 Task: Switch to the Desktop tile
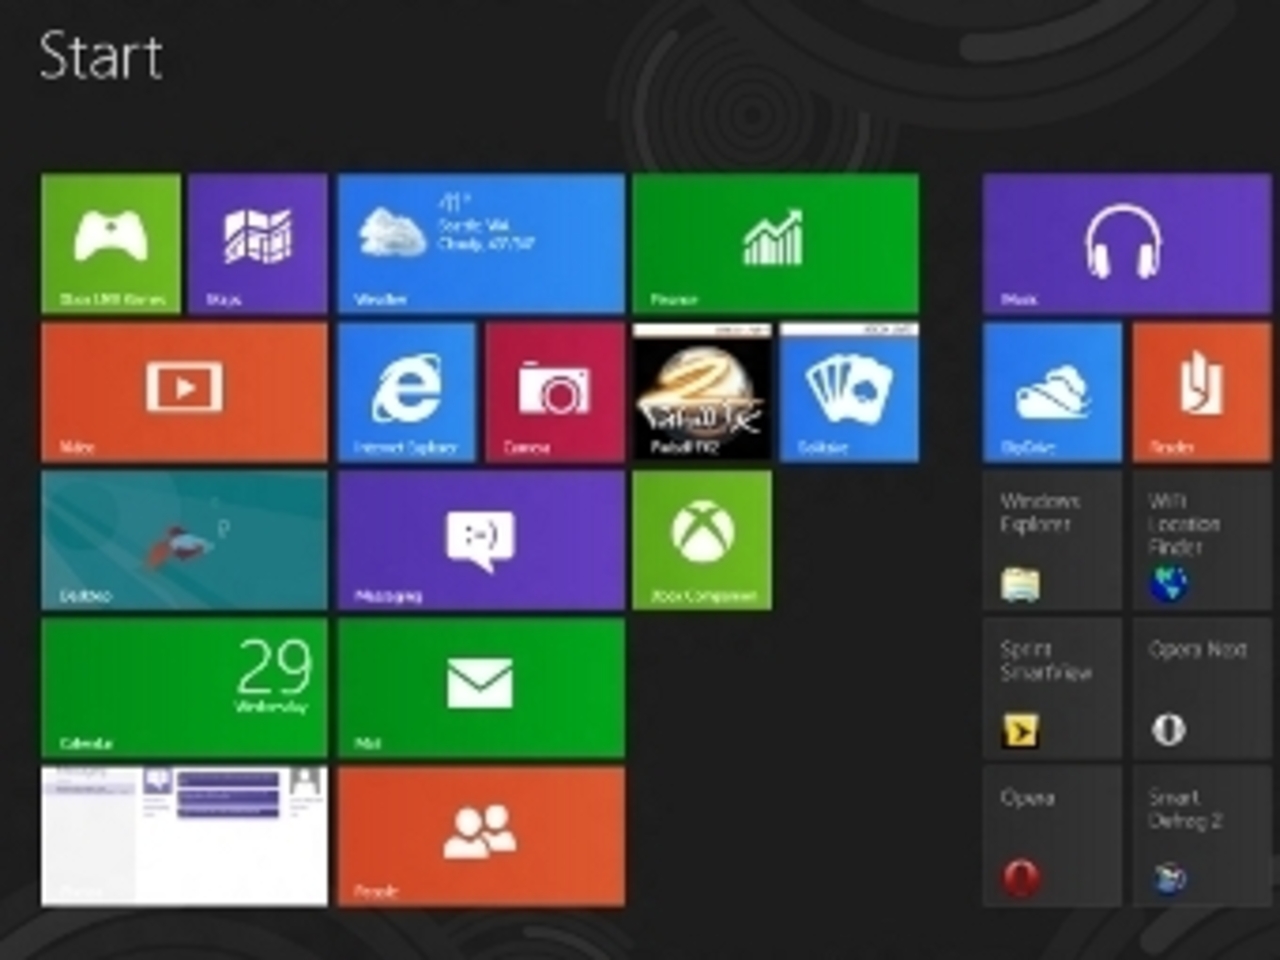[x=184, y=540]
